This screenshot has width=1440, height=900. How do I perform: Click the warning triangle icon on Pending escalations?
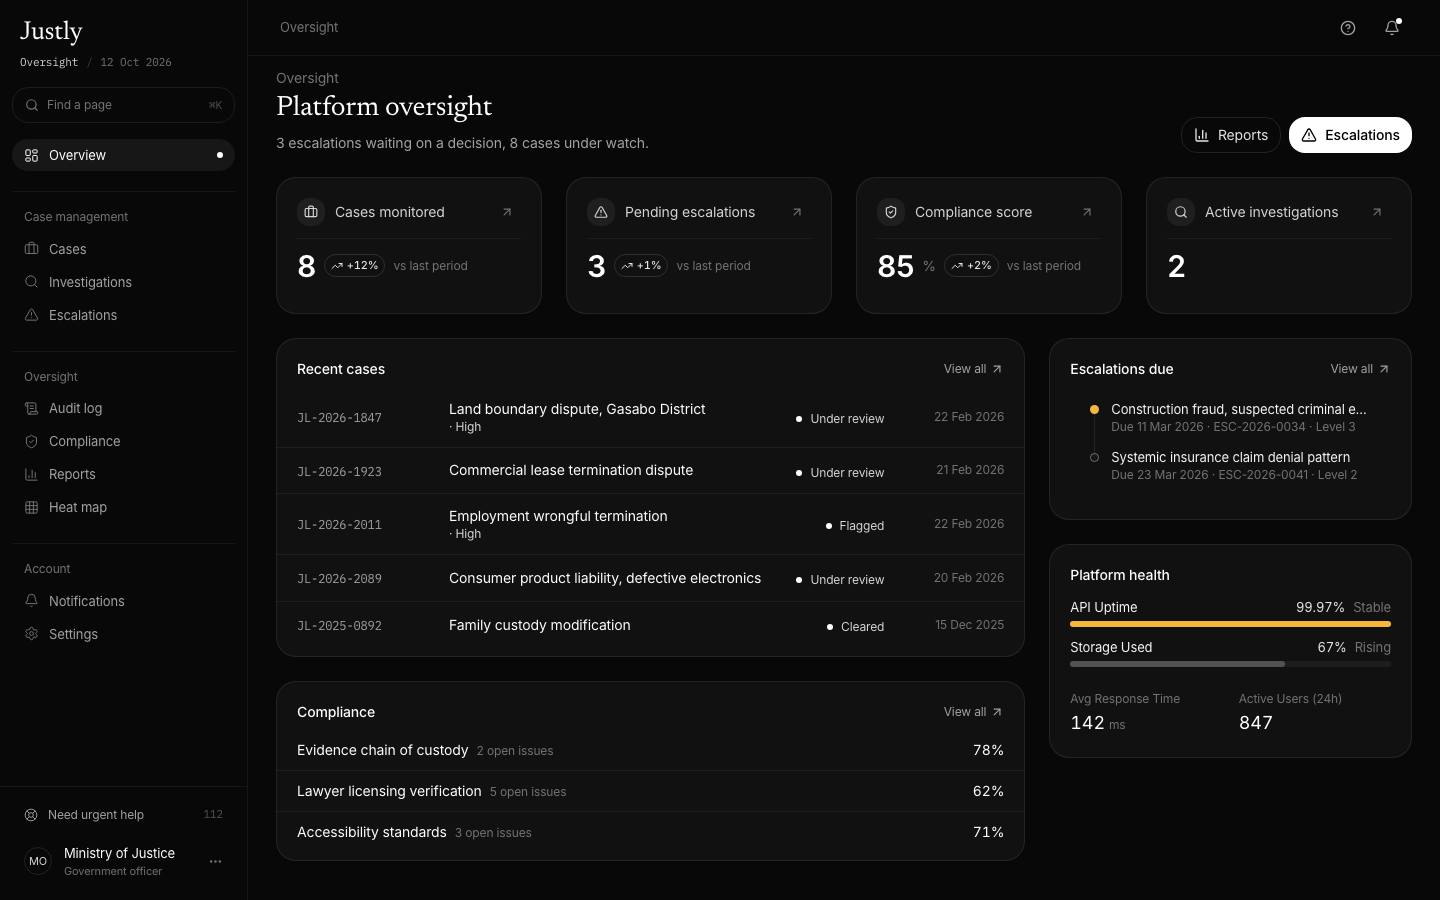(601, 212)
